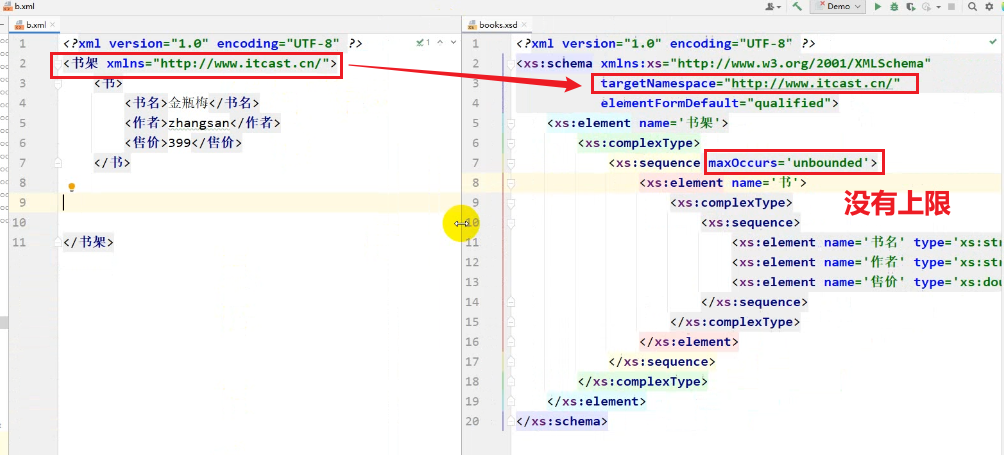Click the closing </书> tag in b.xml
The height and width of the screenshot is (455, 1004).
tap(112, 163)
